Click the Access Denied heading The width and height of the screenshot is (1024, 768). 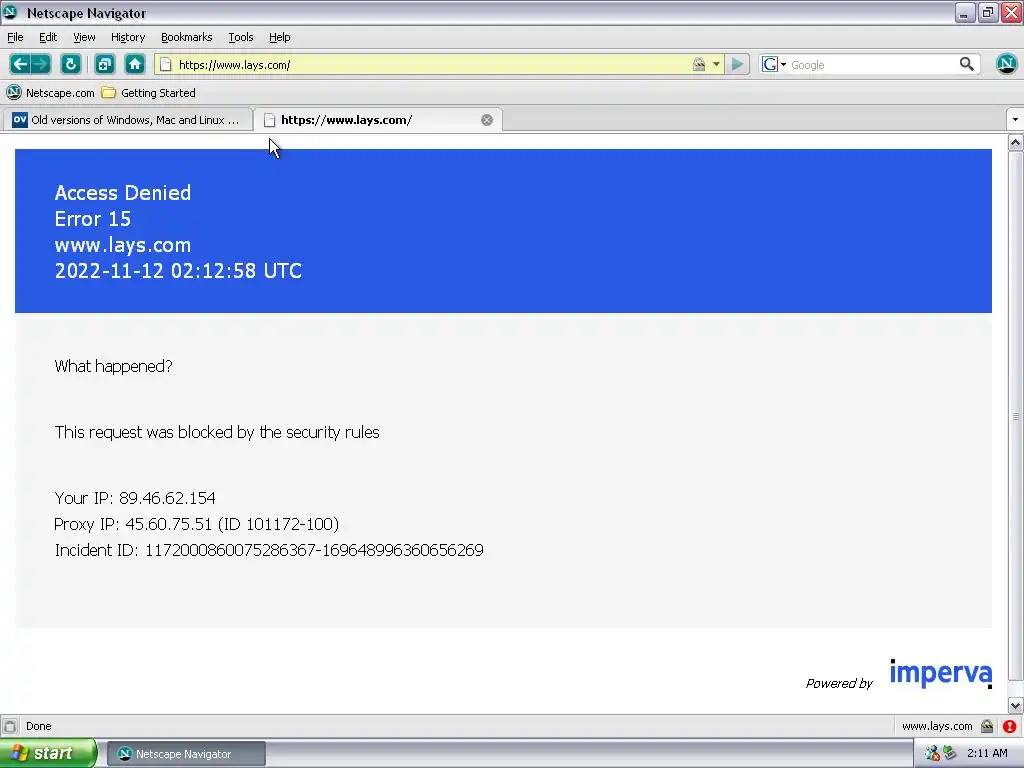(x=123, y=193)
